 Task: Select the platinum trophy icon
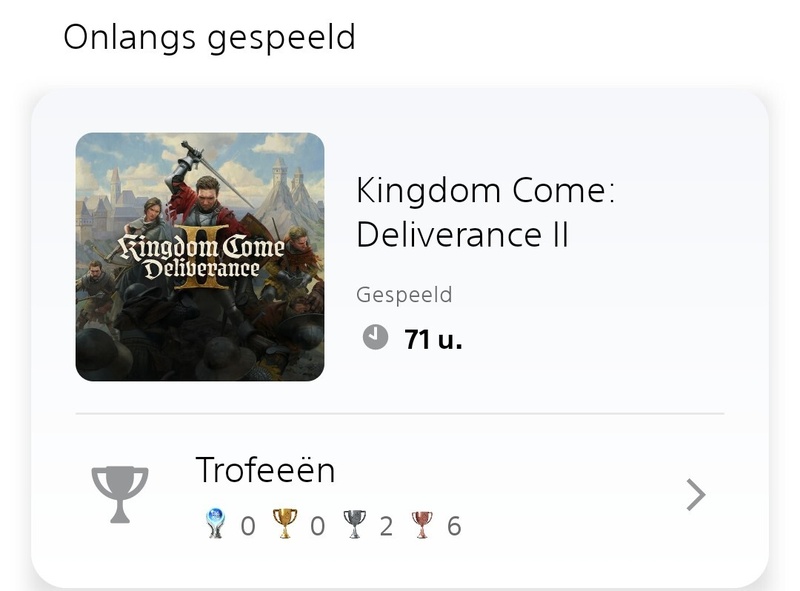click(x=216, y=524)
